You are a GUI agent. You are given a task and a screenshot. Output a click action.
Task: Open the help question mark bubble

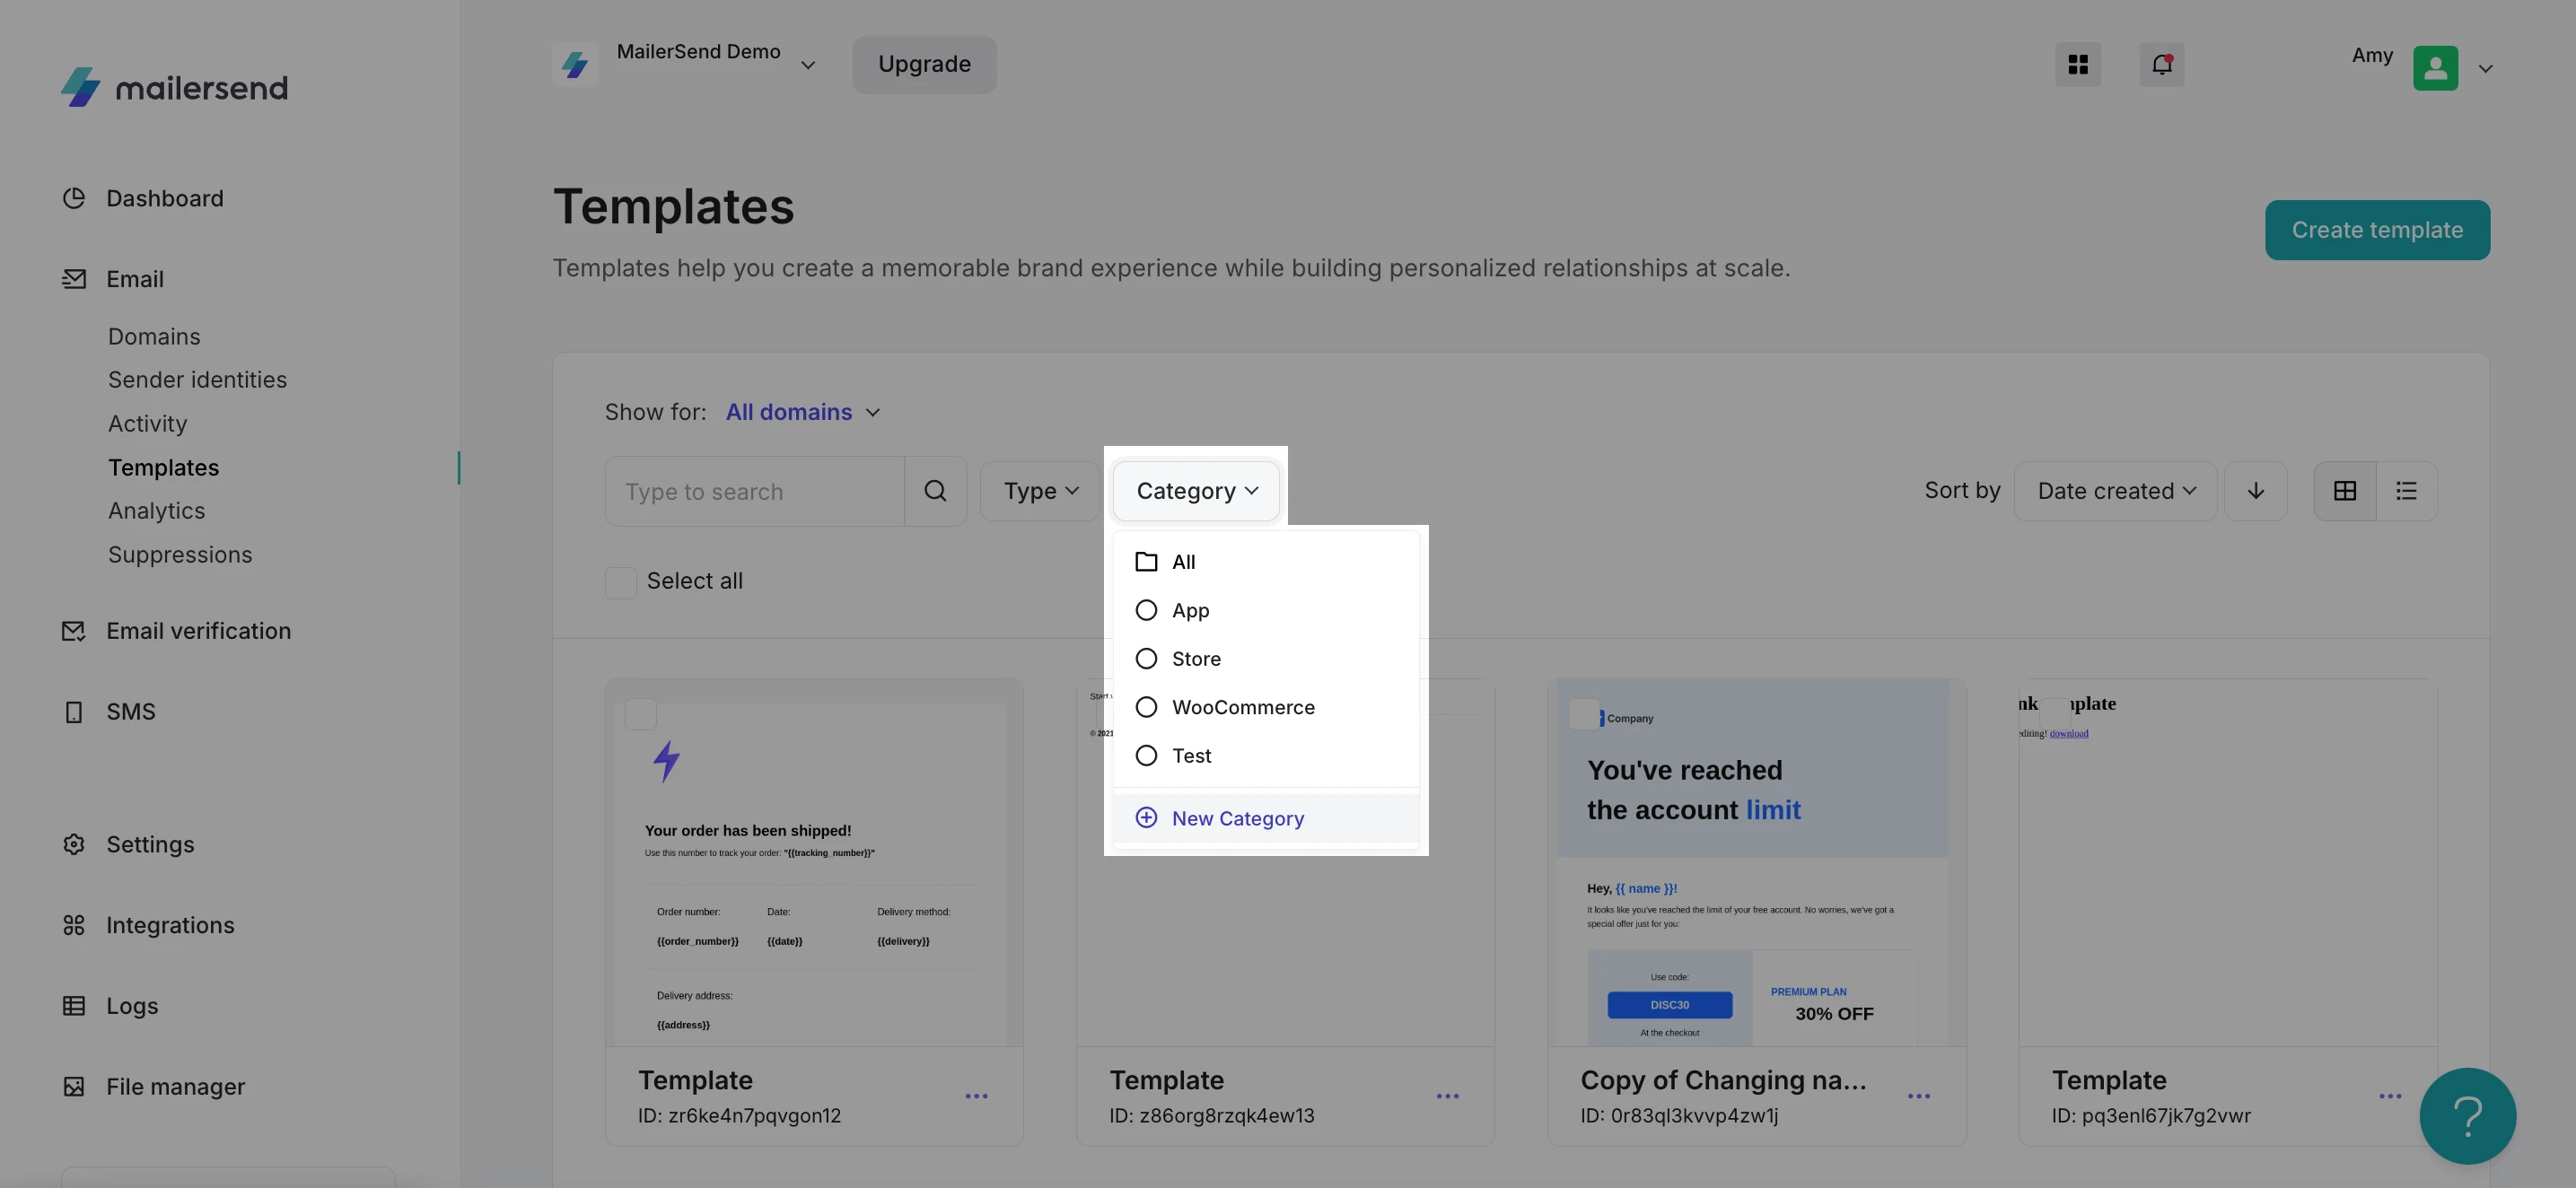(2467, 1116)
